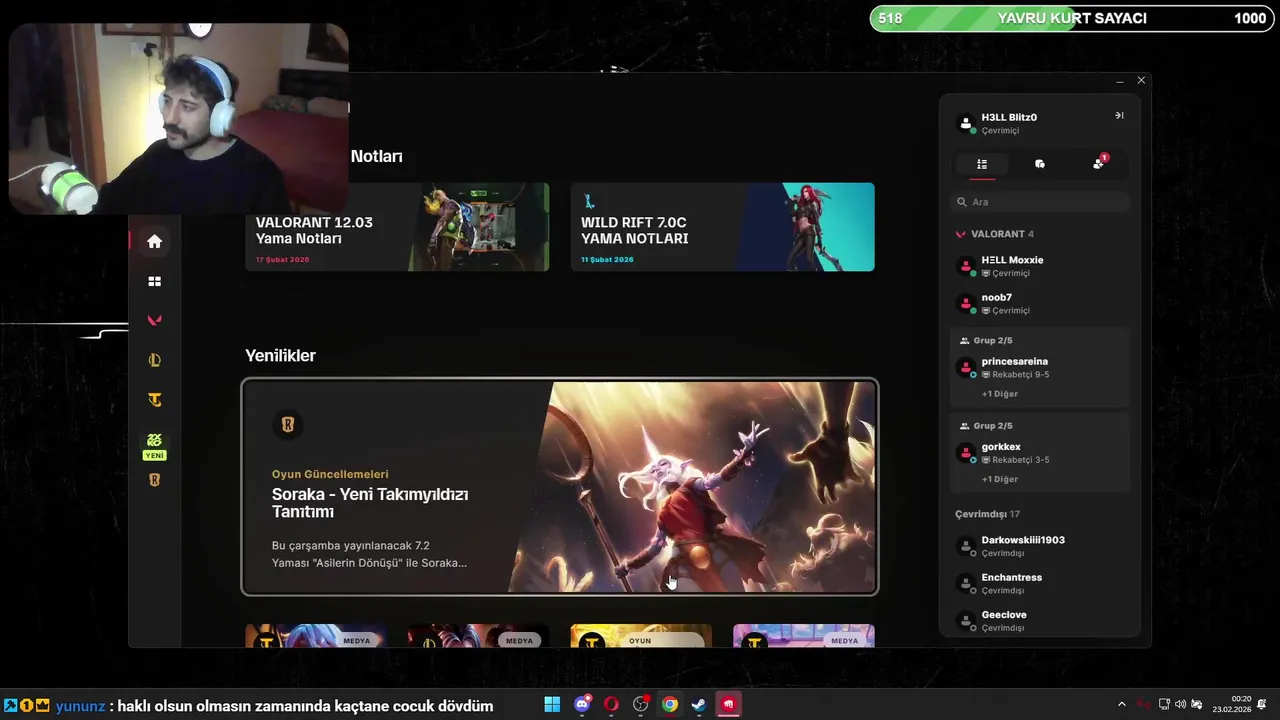Screen dimensions: 1280x720
Task: Open Opera browser from the taskbar
Action: (x=611, y=705)
